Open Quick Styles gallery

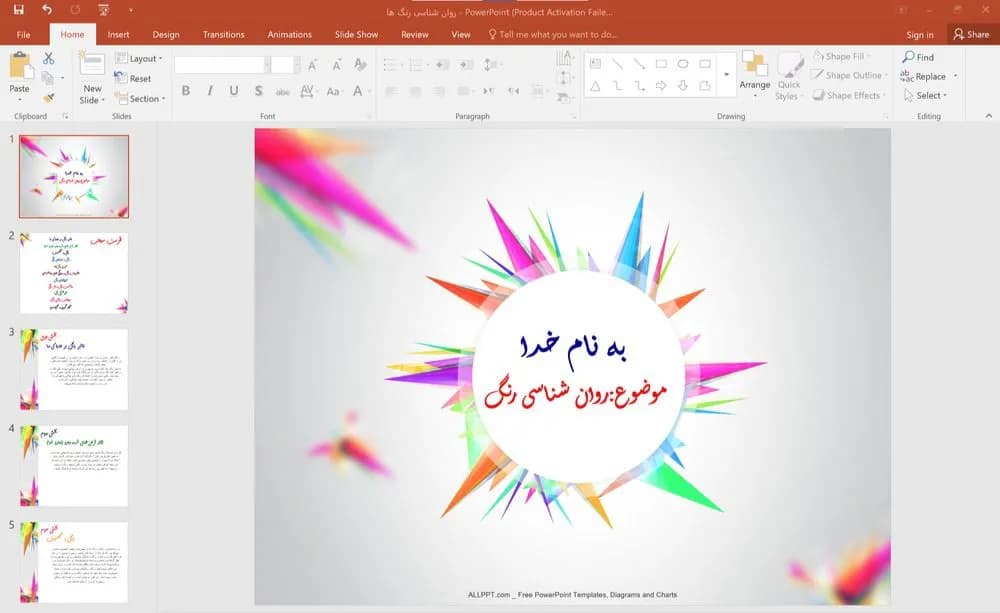pos(789,76)
